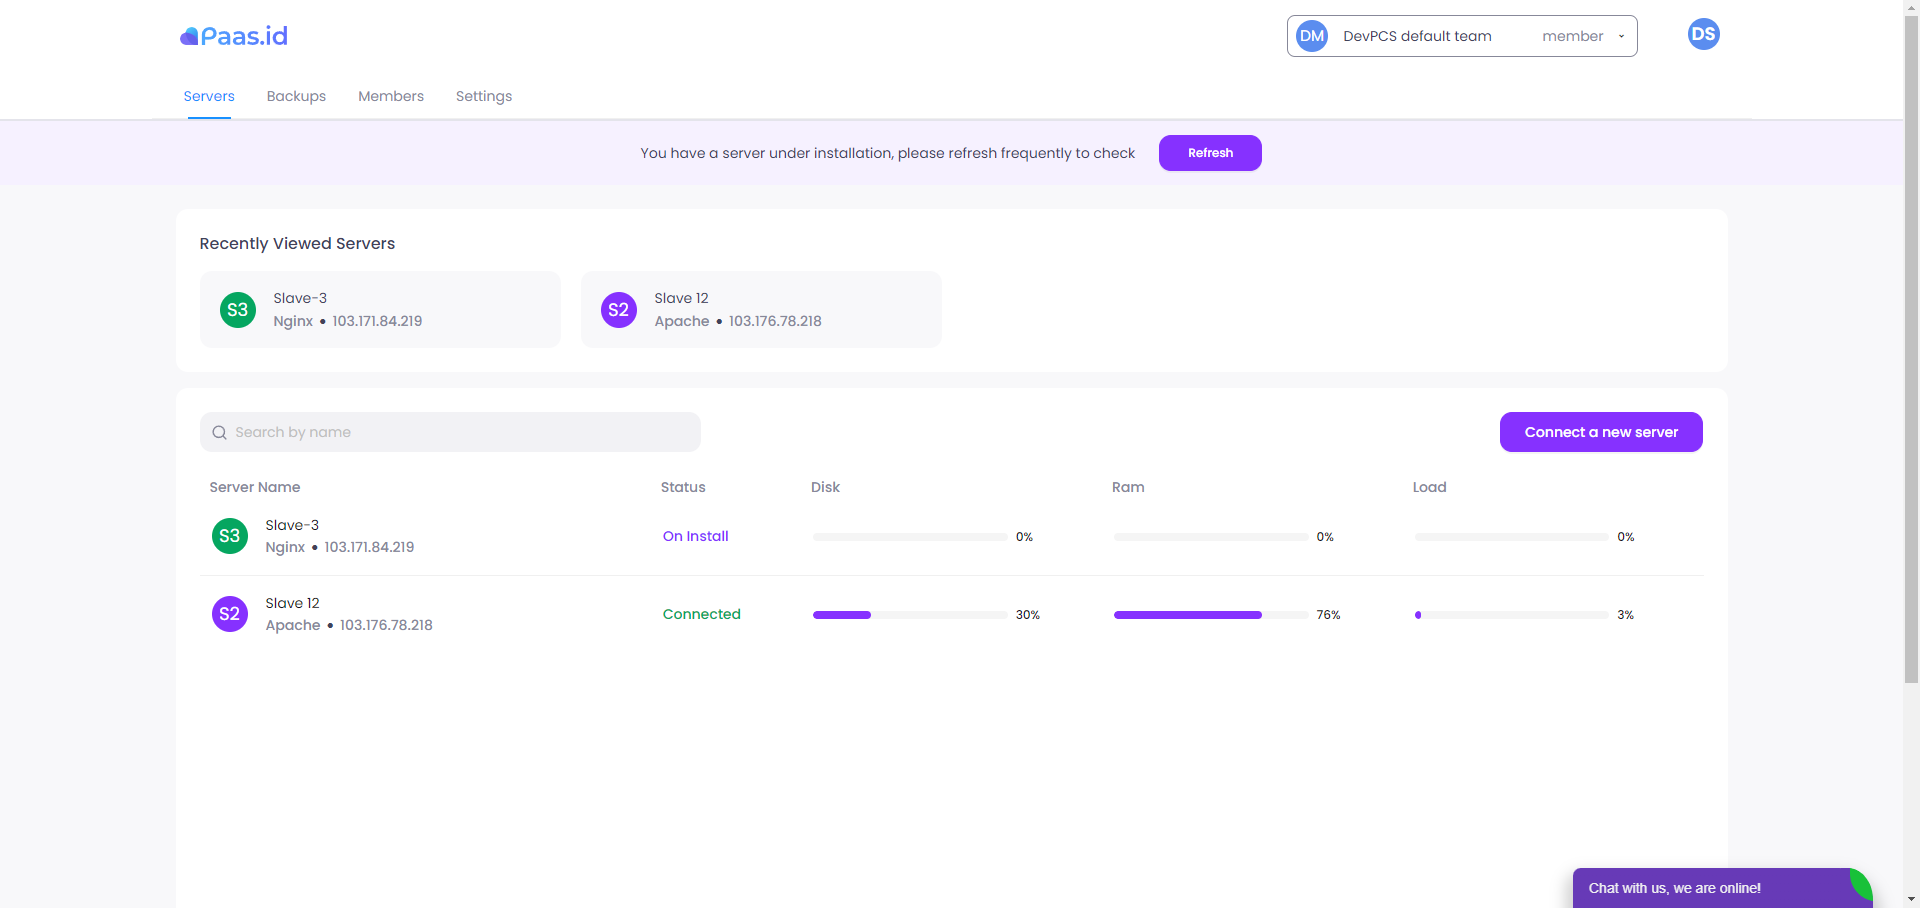Click Slave-3 Disk 0% progress bar
Image resolution: width=1920 pixels, height=908 pixels.
click(910, 537)
